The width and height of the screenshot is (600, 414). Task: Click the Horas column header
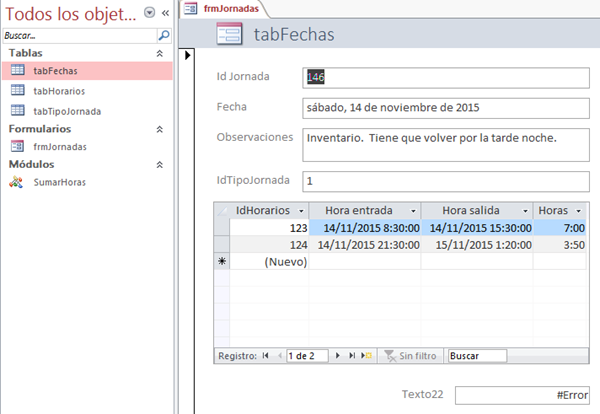click(x=560, y=211)
